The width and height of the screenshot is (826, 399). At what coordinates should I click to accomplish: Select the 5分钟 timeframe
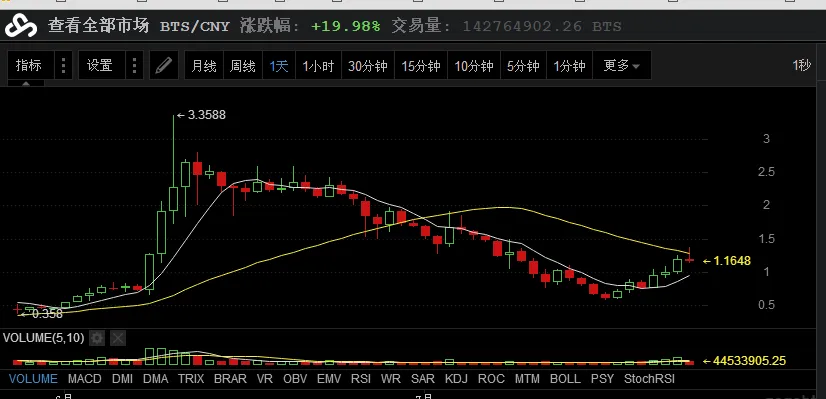click(524, 65)
